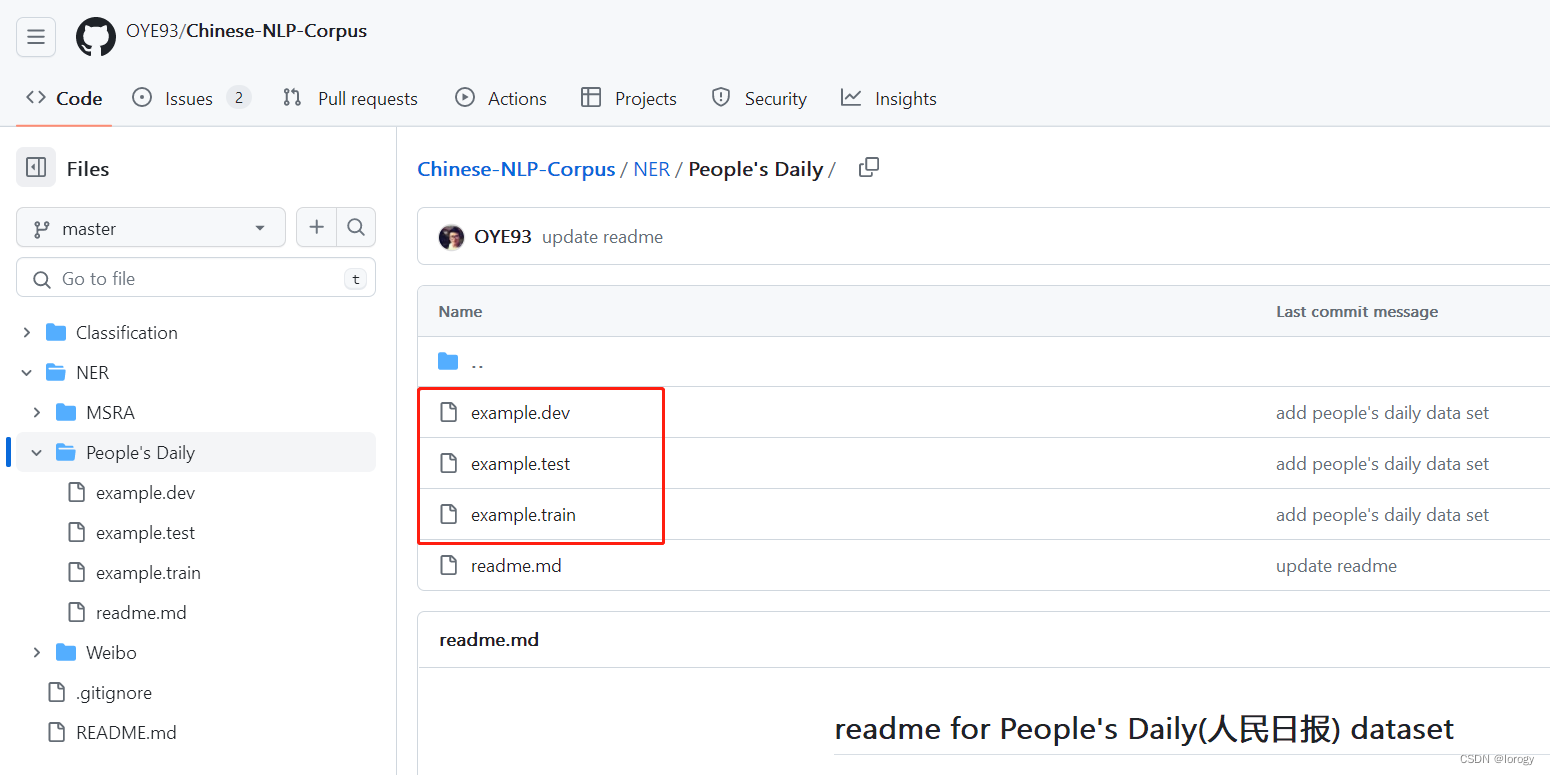Click the GitHub Octocat logo
Image resolution: width=1550 pixels, height=775 pixels.
pos(96,37)
